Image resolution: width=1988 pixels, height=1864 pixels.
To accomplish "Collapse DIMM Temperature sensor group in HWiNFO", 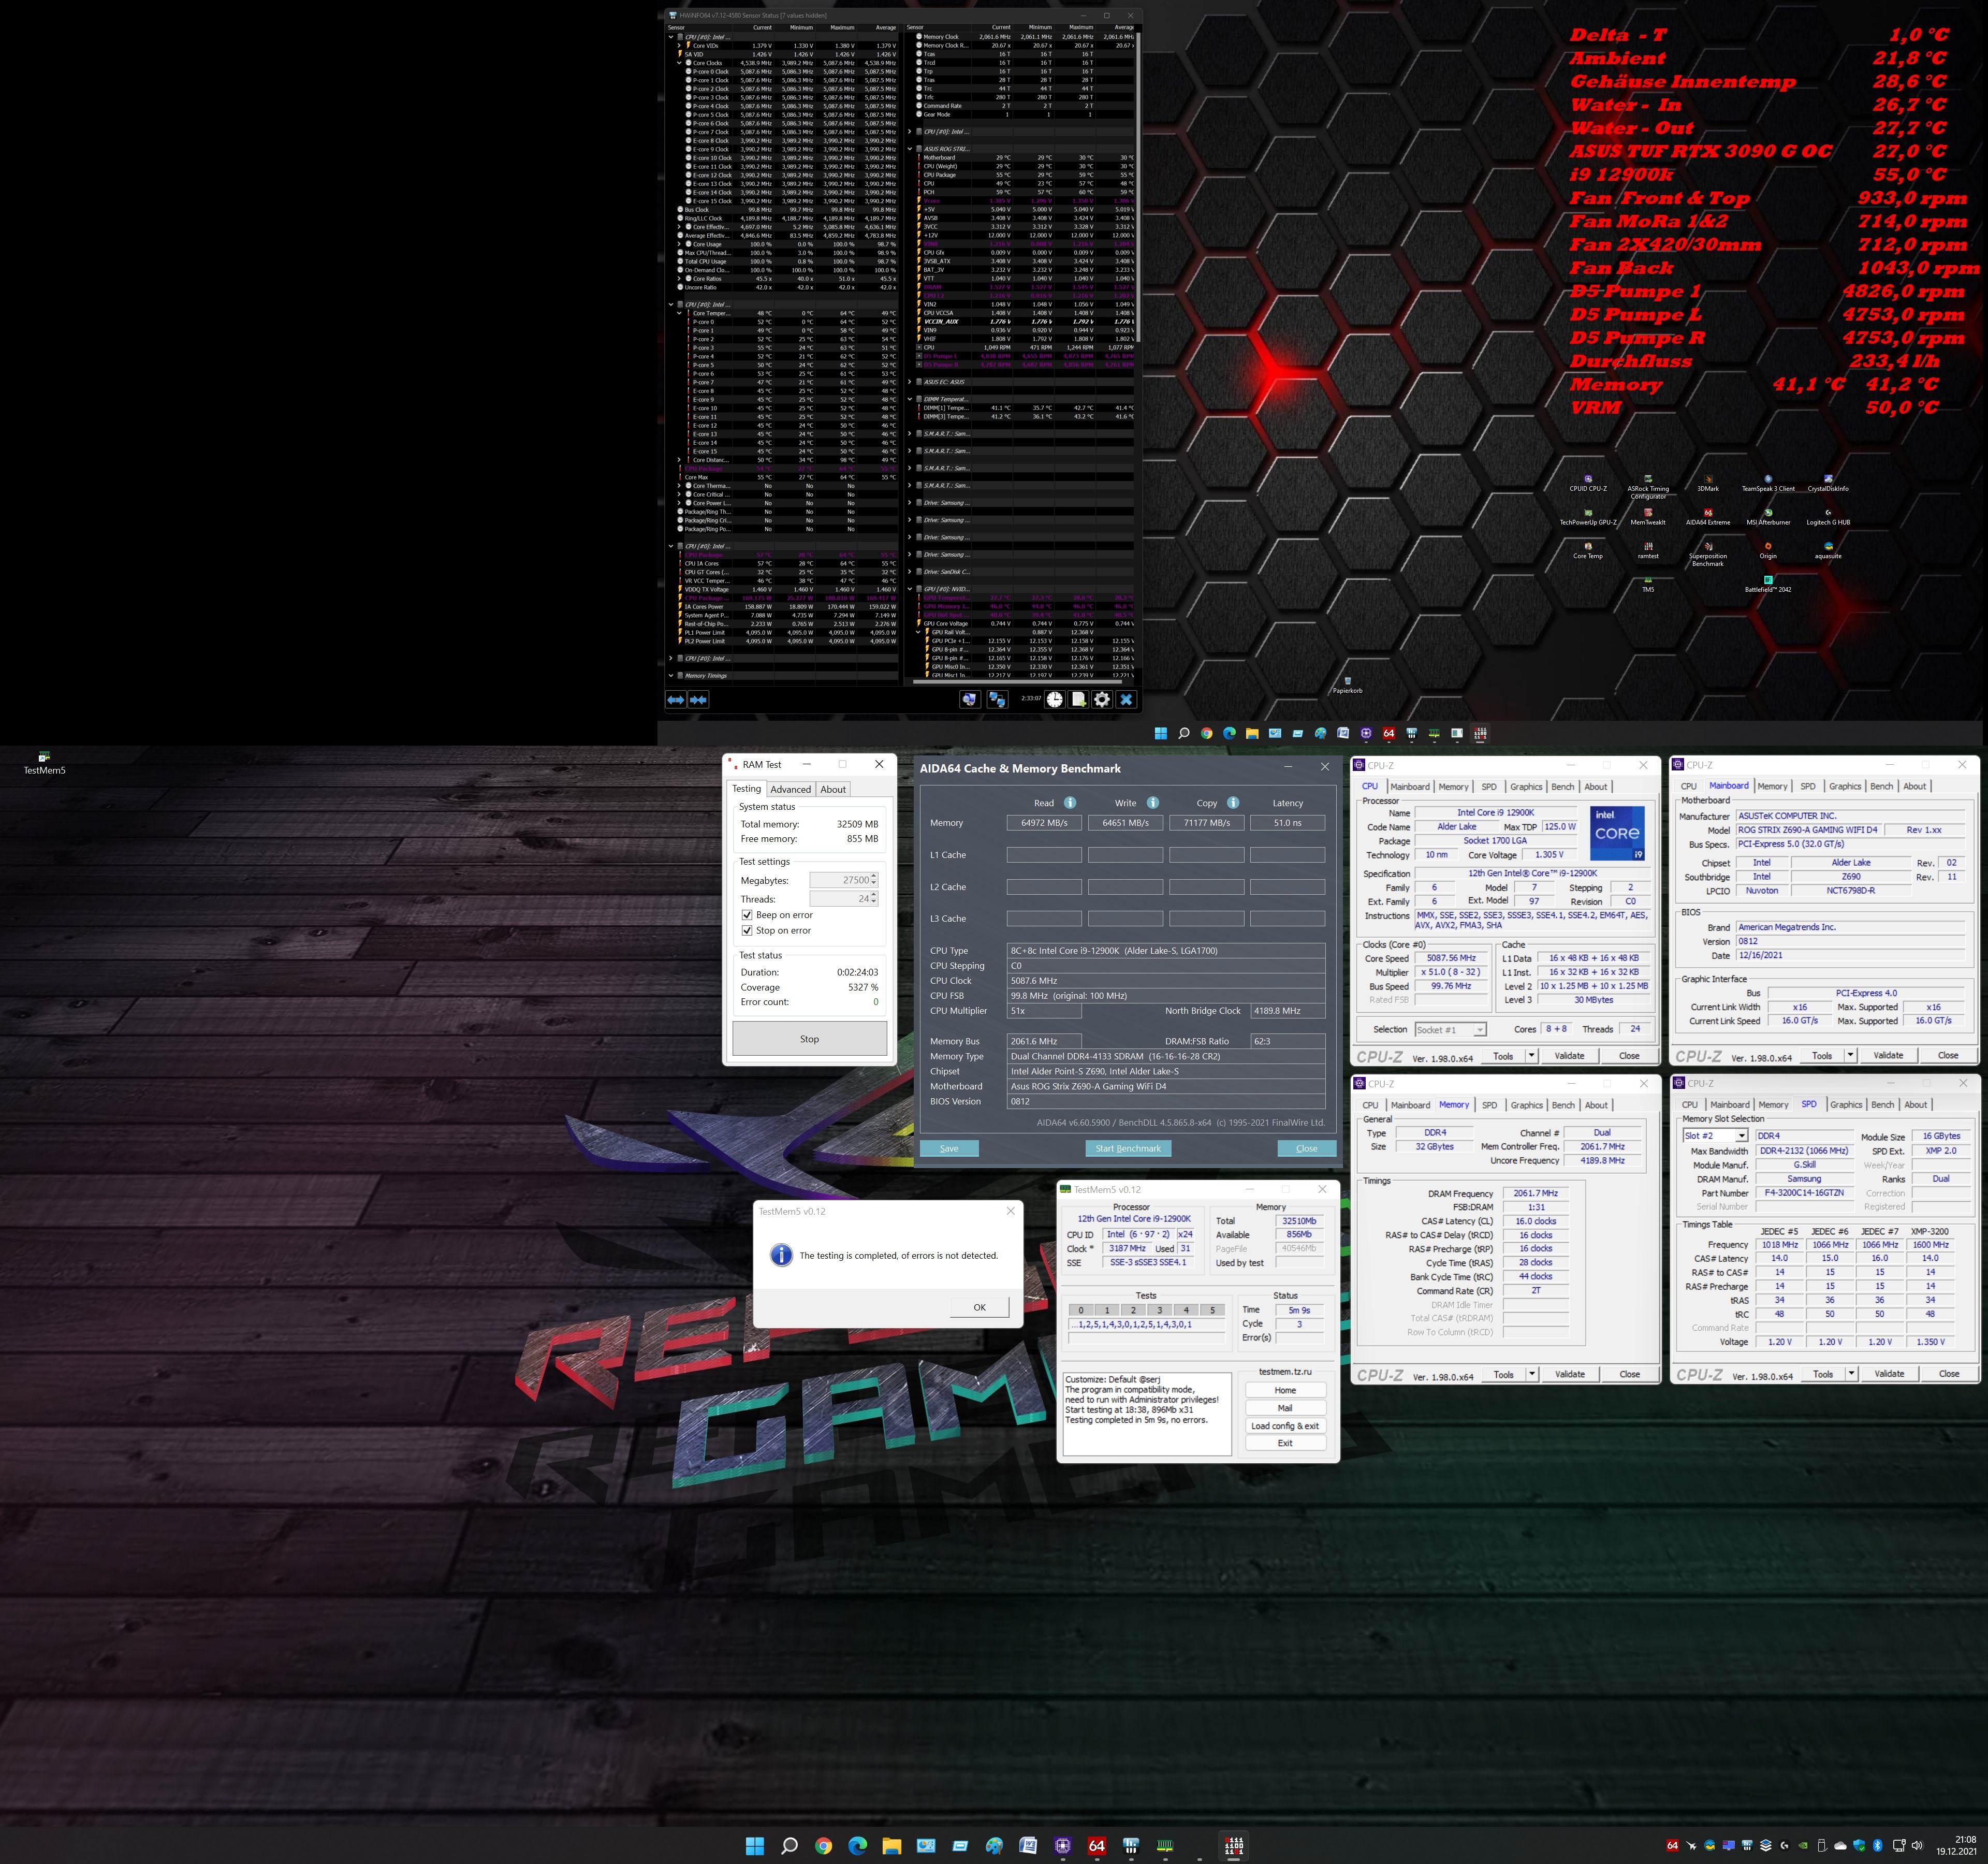I will tap(910, 399).
